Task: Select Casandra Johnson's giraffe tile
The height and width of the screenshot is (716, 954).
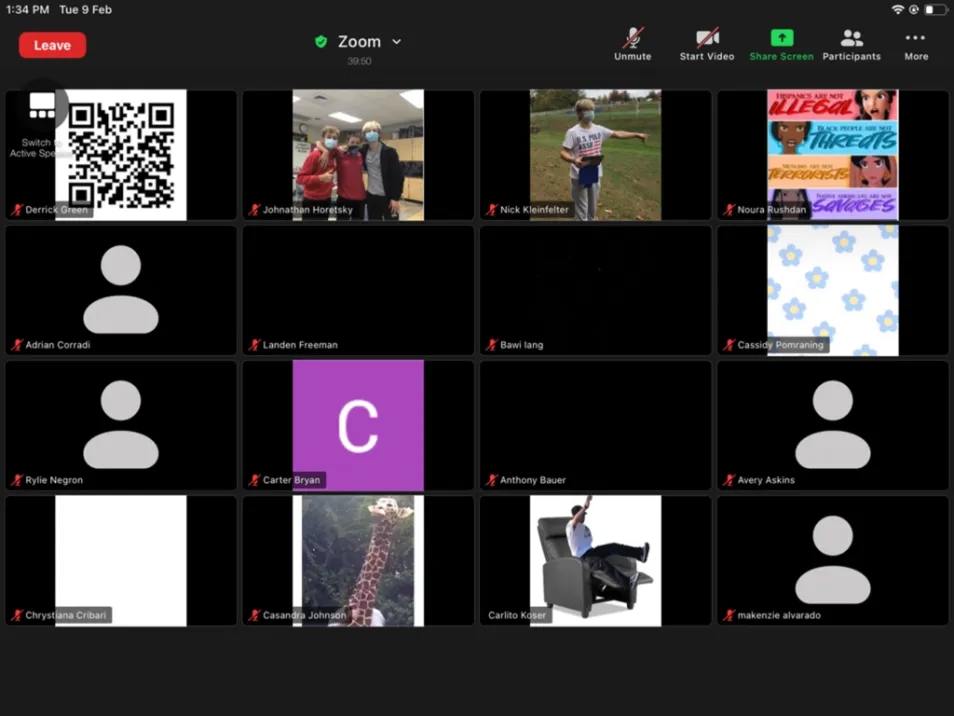Action: (x=358, y=558)
